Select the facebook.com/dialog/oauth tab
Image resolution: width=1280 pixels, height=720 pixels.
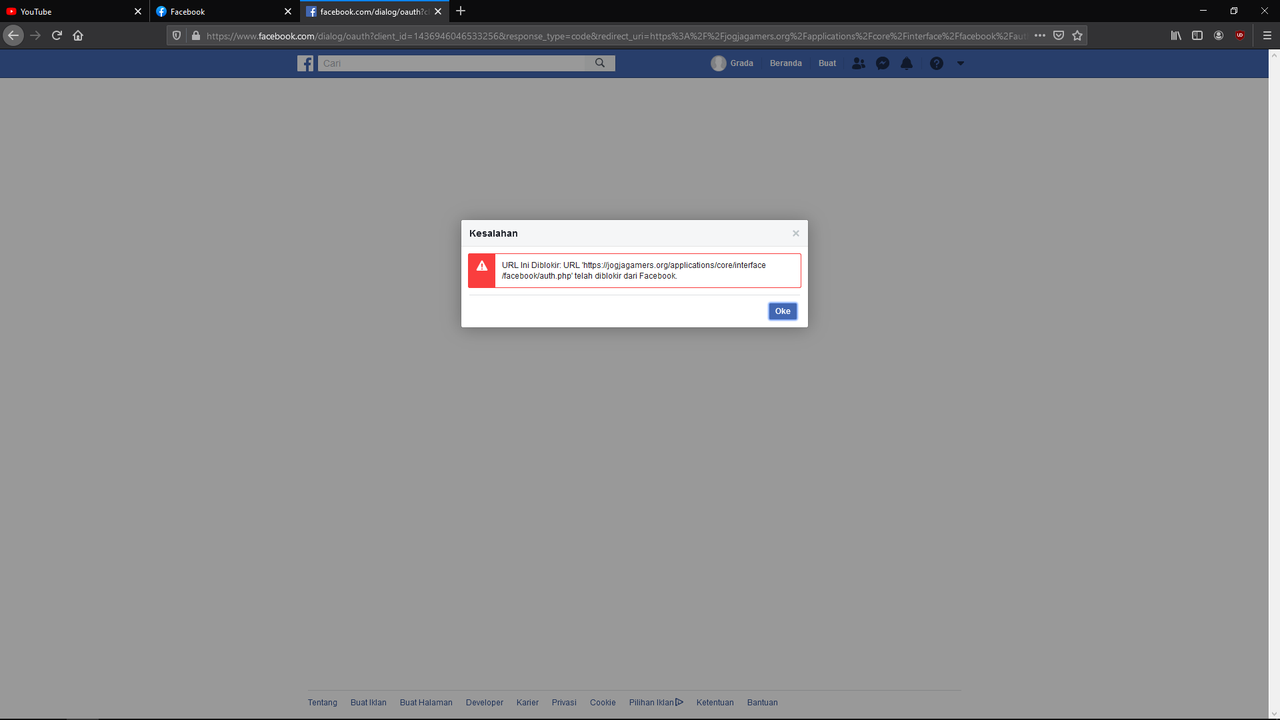pyautogui.click(x=374, y=11)
